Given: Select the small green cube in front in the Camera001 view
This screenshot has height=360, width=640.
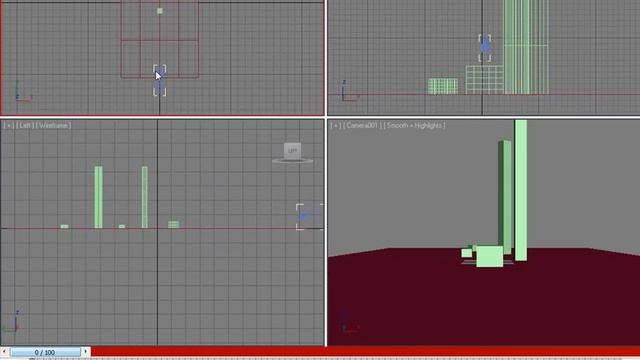Looking at the screenshot, I should [489, 256].
